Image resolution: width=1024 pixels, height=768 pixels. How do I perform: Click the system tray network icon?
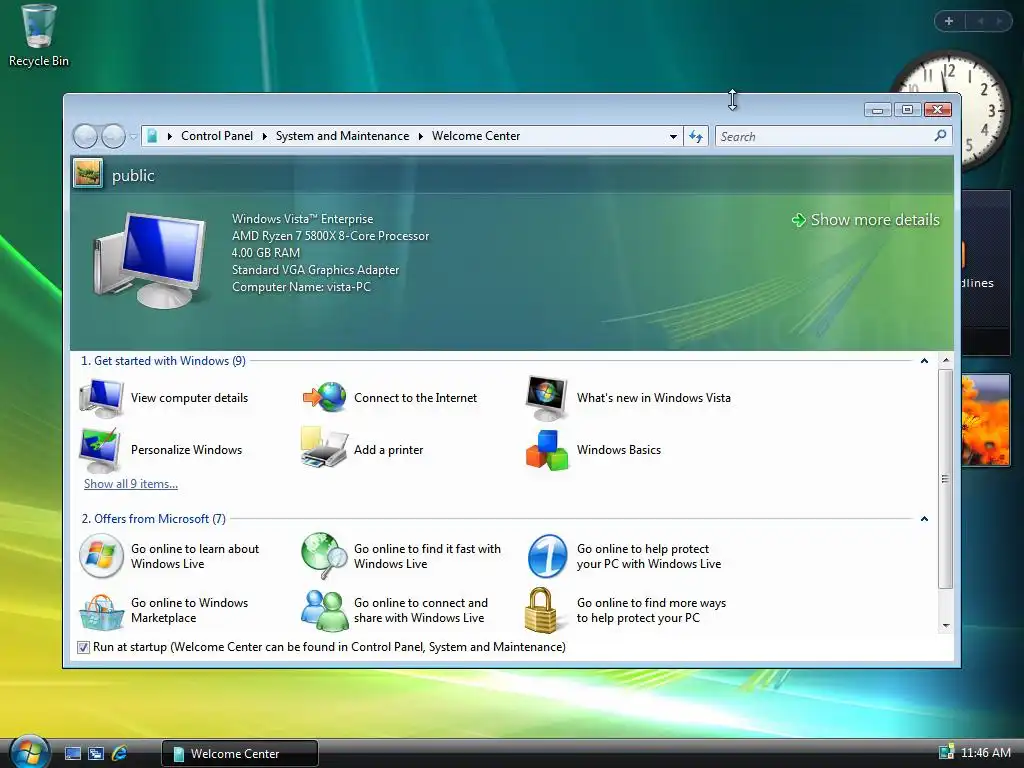click(946, 752)
